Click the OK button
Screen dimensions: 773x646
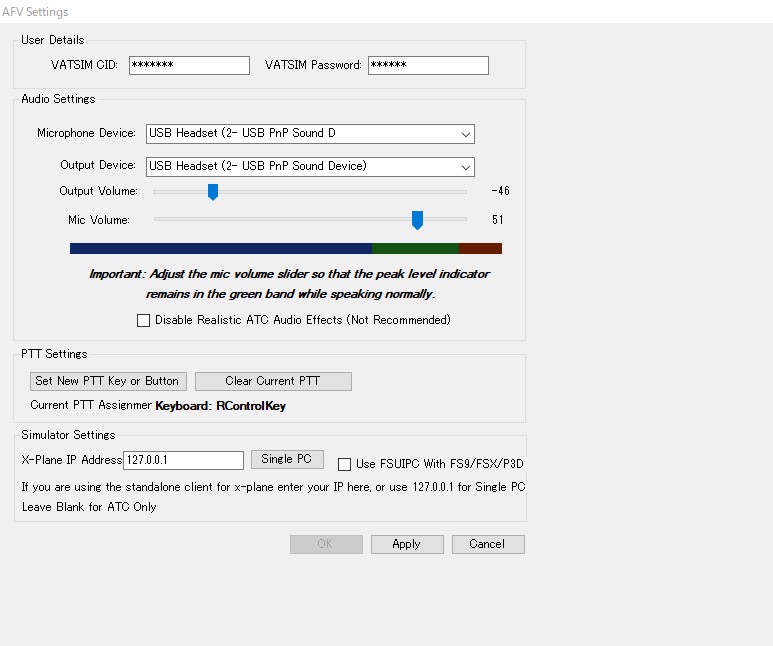(x=326, y=544)
